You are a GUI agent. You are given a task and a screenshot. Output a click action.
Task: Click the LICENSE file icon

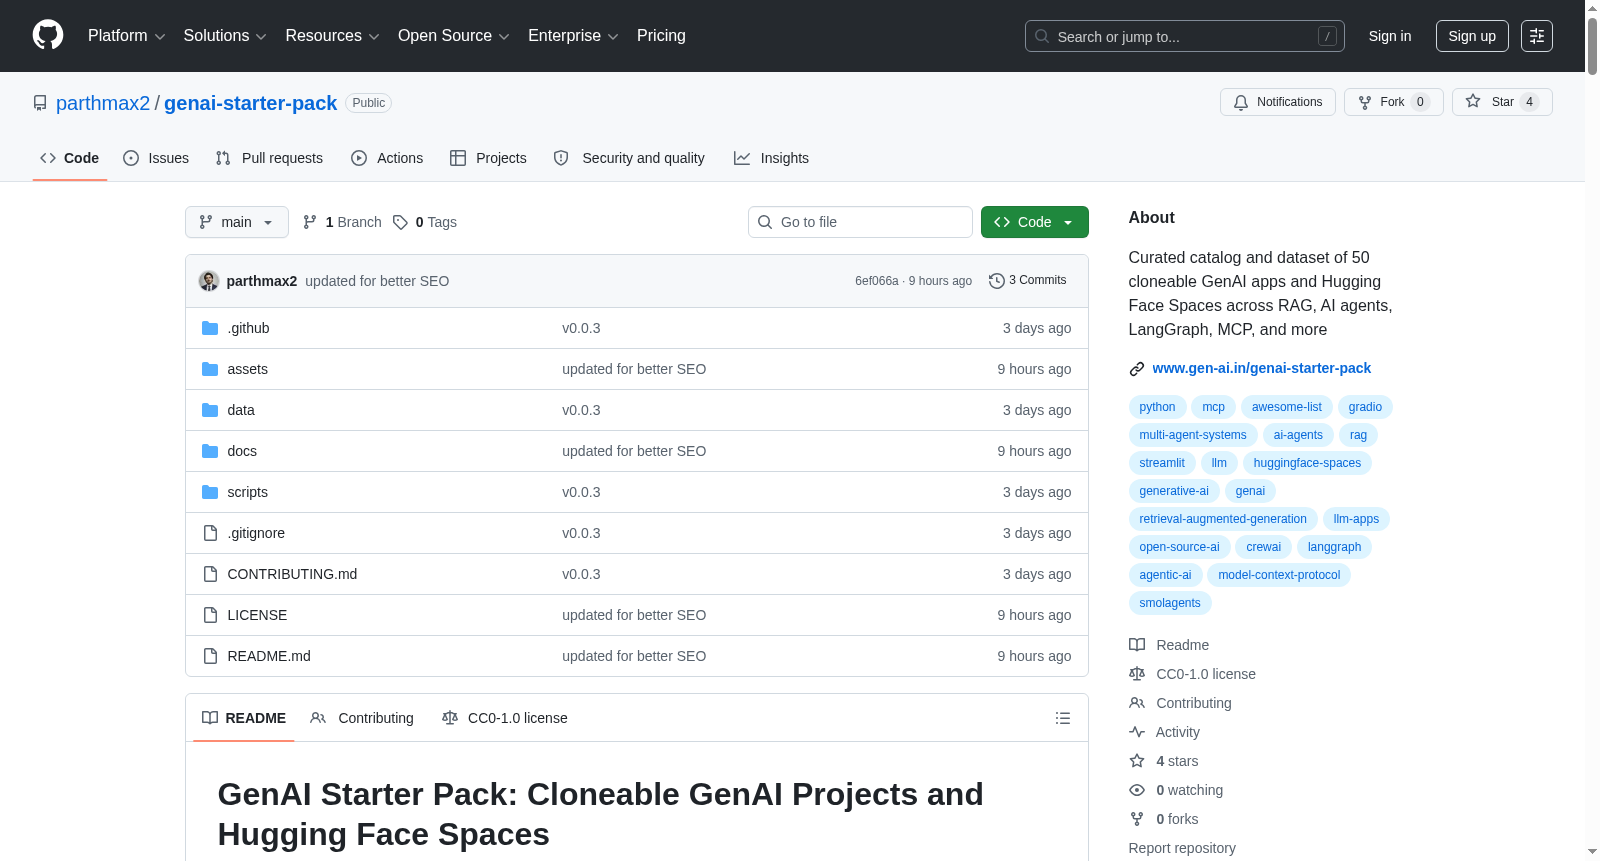click(x=210, y=615)
